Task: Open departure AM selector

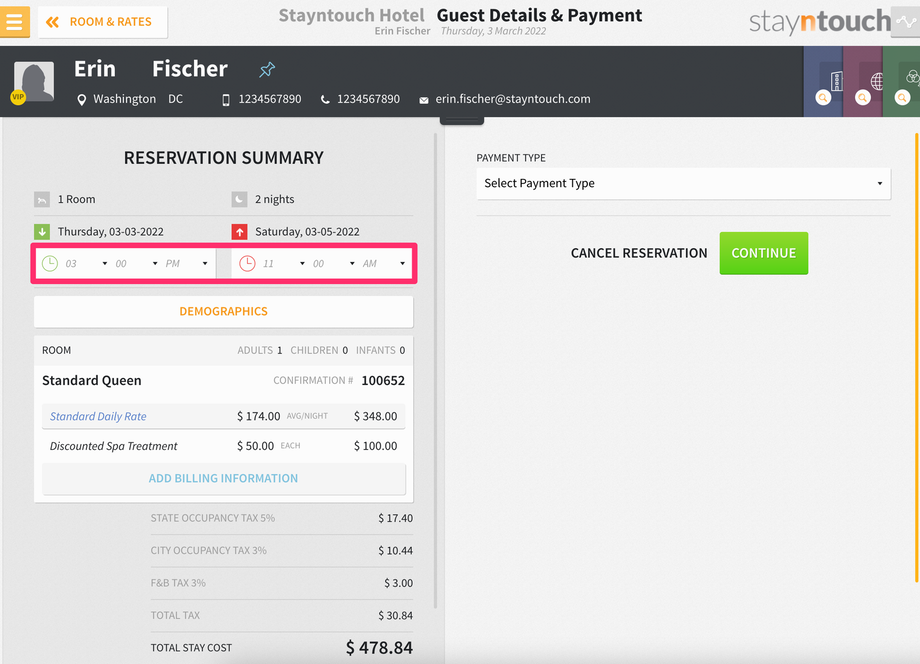Action: click(x=385, y=264)
